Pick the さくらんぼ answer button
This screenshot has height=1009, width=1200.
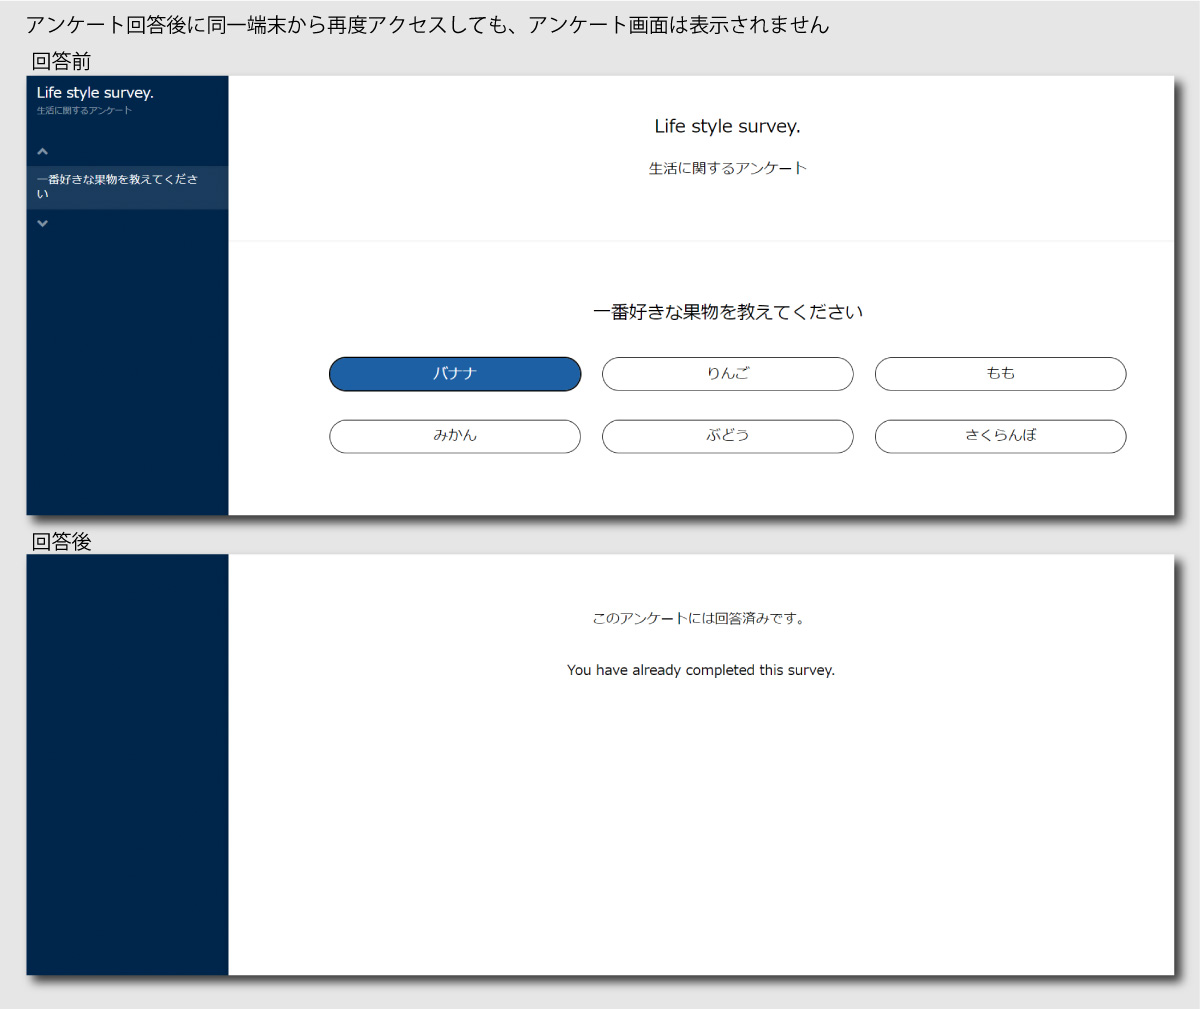(x=1000, y=436)
